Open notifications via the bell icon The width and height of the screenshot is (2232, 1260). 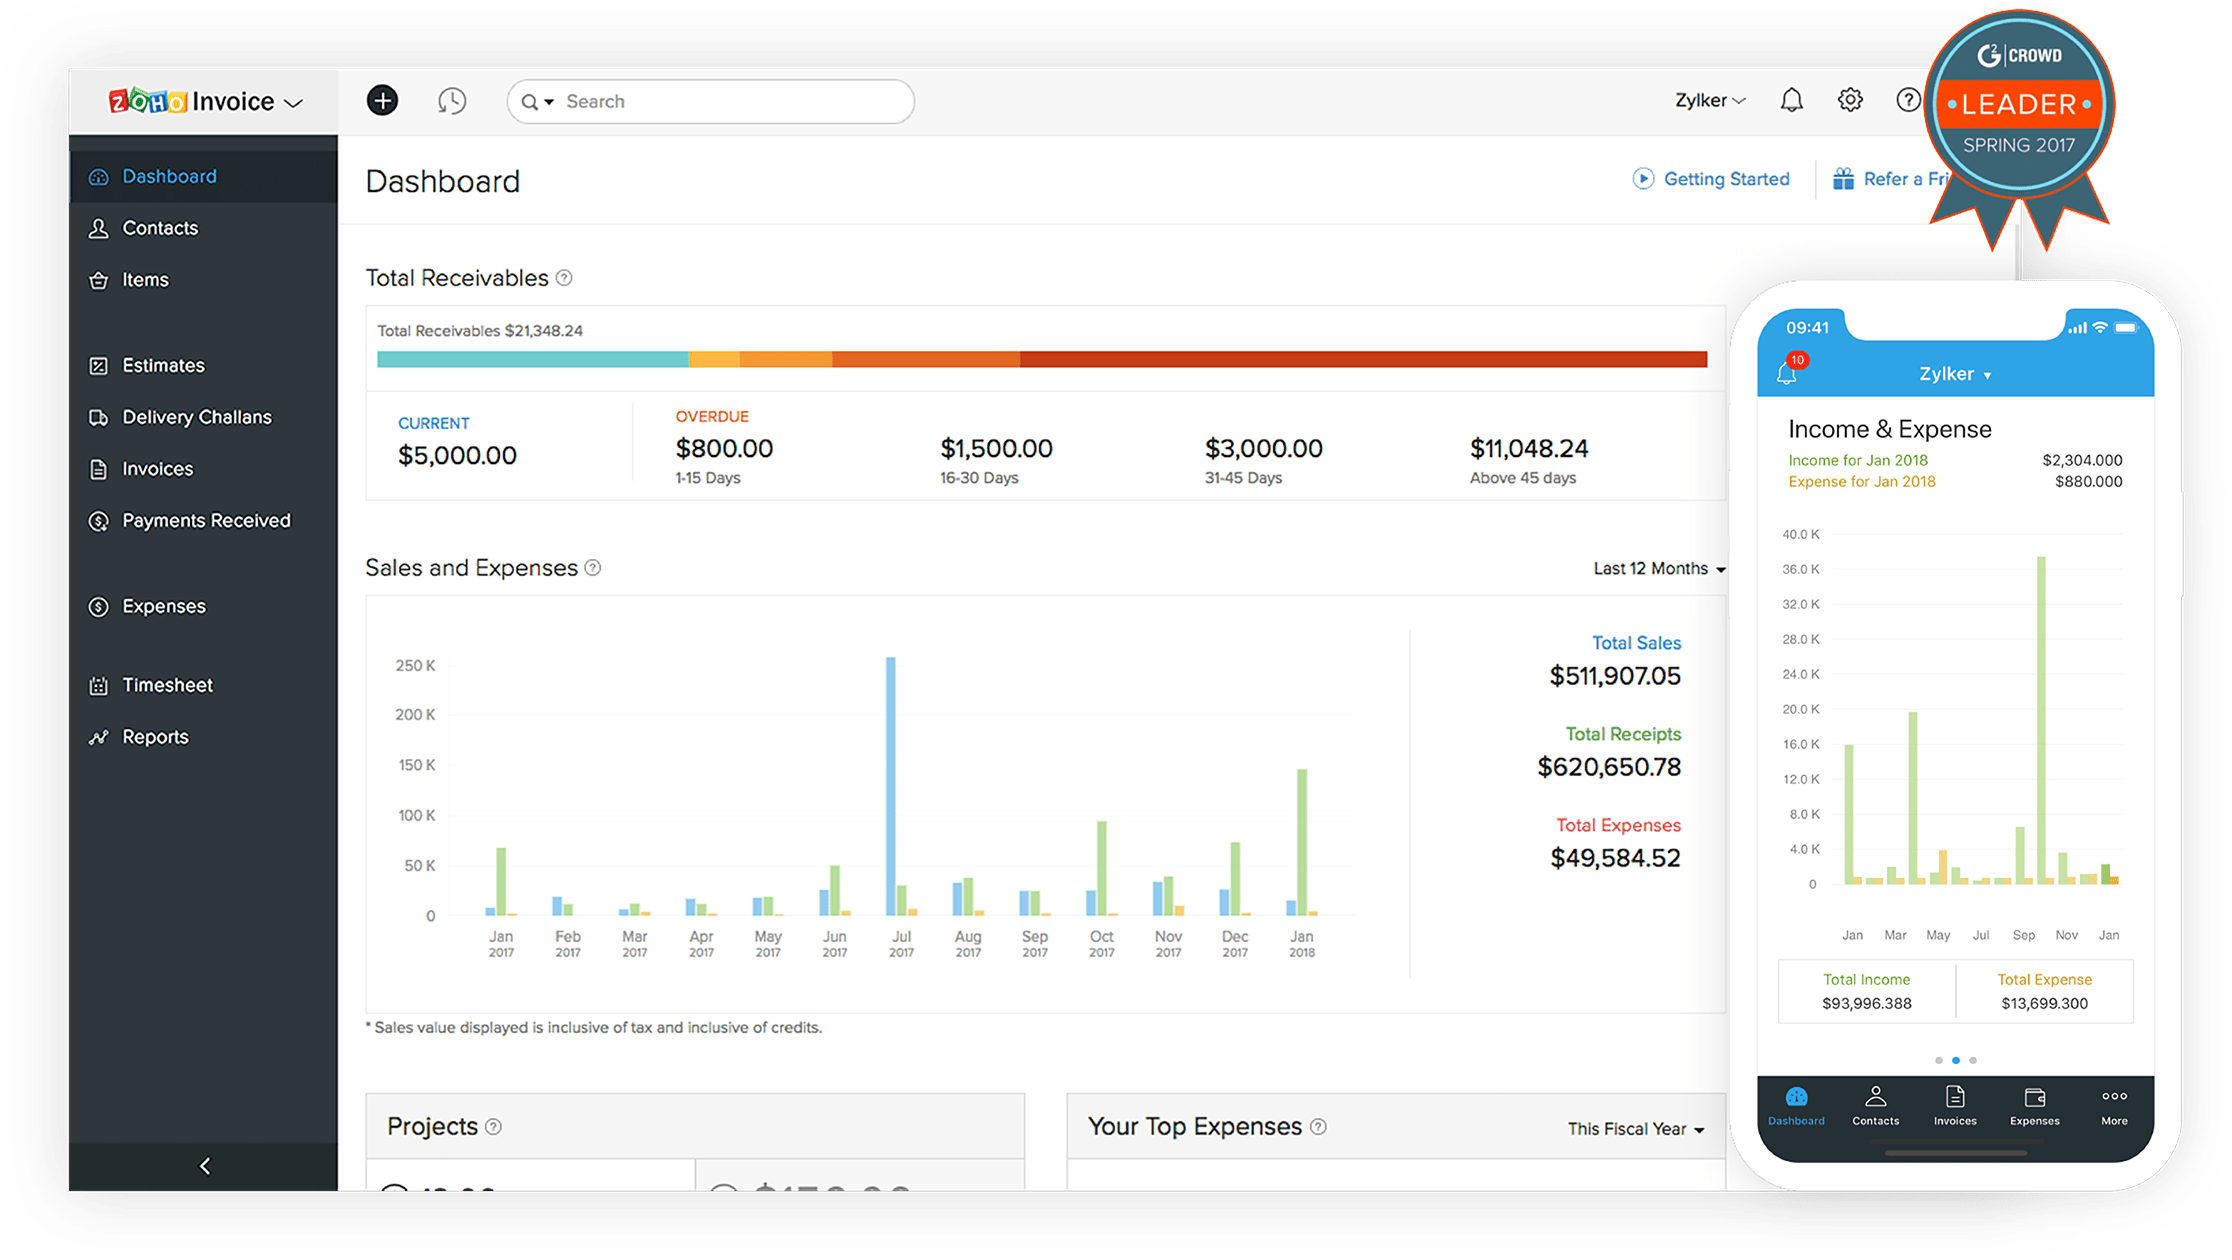point(1791,100)
